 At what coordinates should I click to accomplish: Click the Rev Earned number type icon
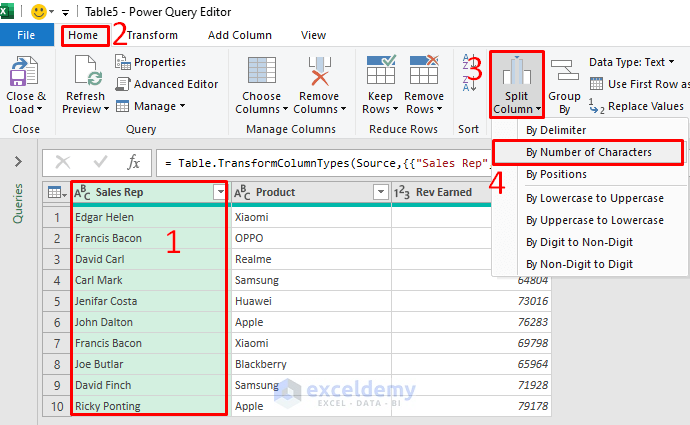click(401, 192)
